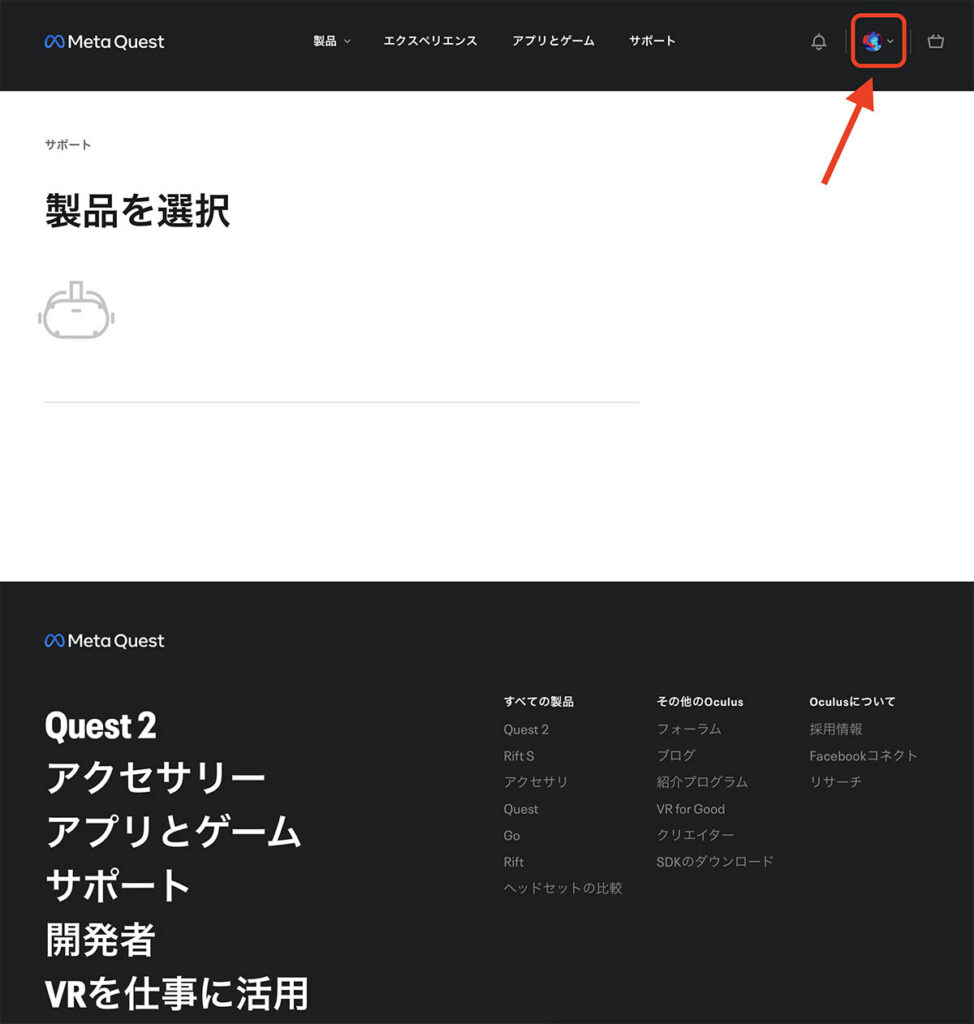Expand the 製品 dropdown menu
Viewport: 974px width, 1024px height.
point(331,41)
